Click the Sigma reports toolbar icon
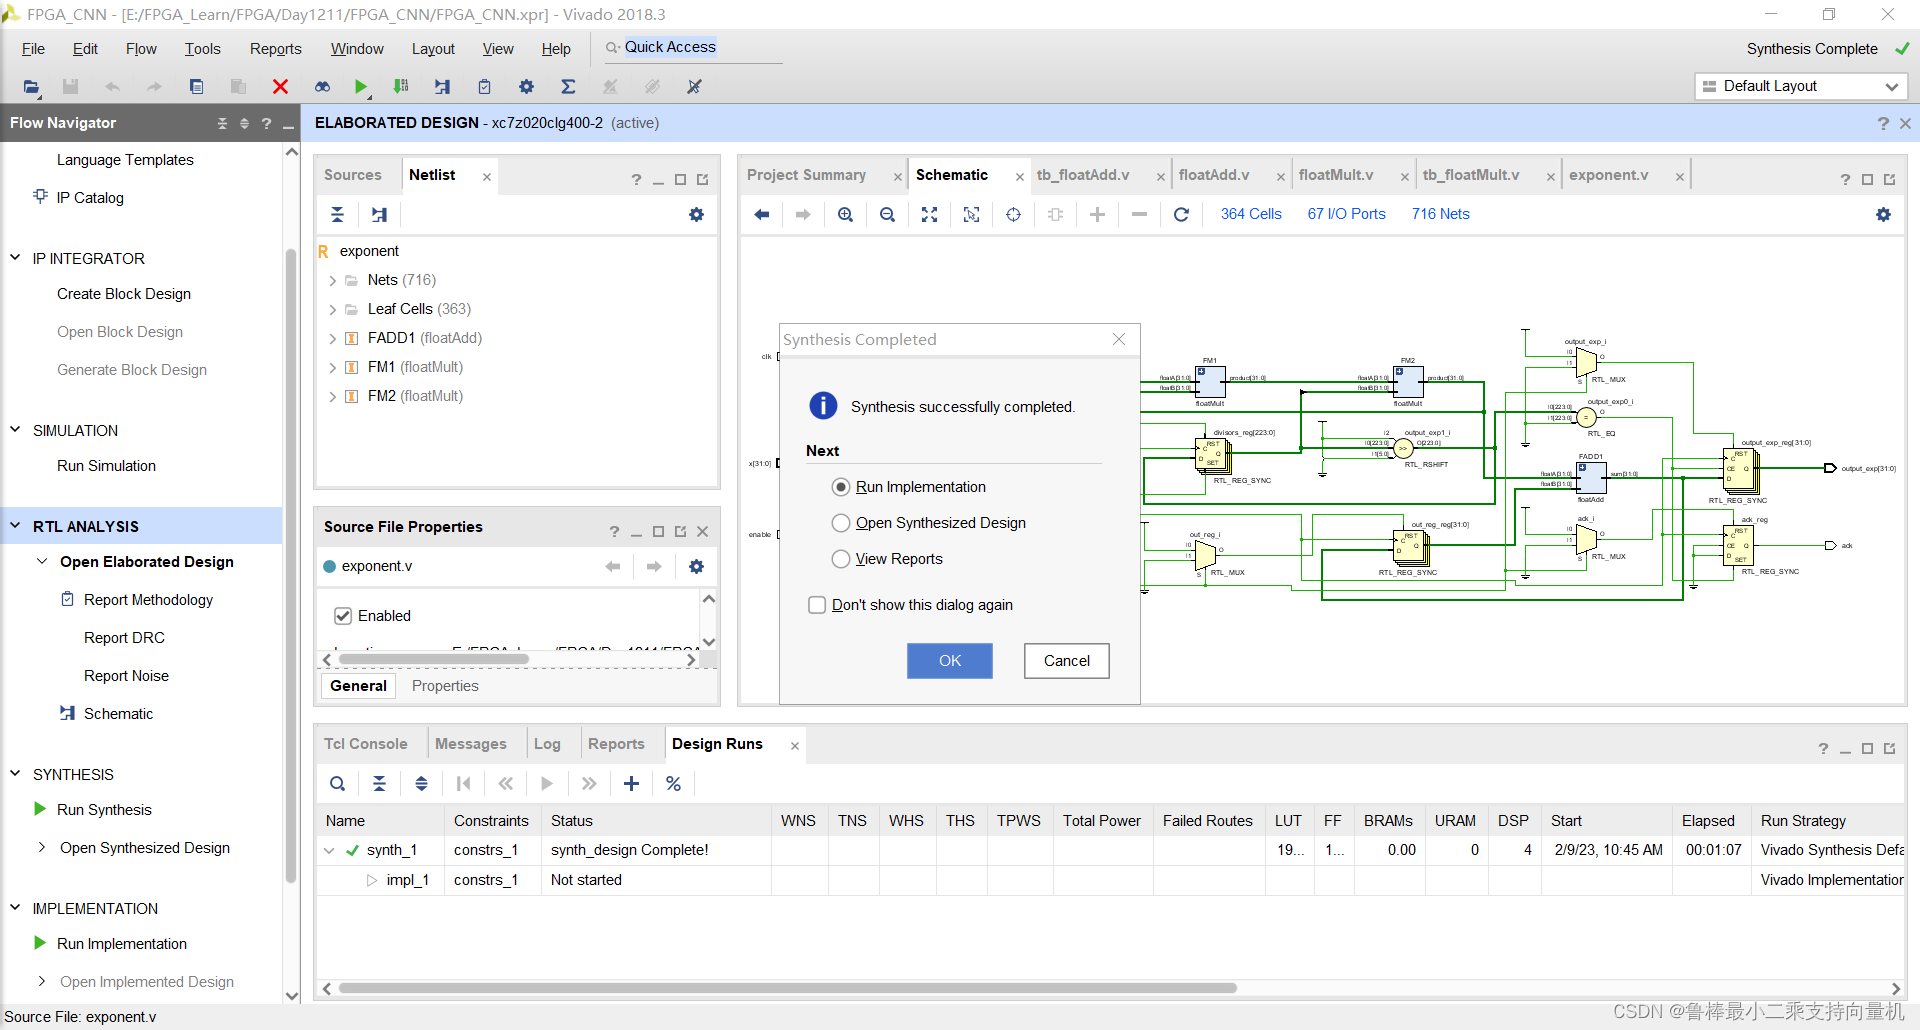Image resolution: width=1920 pixels, height=1030 pixels. click(568, 87)
